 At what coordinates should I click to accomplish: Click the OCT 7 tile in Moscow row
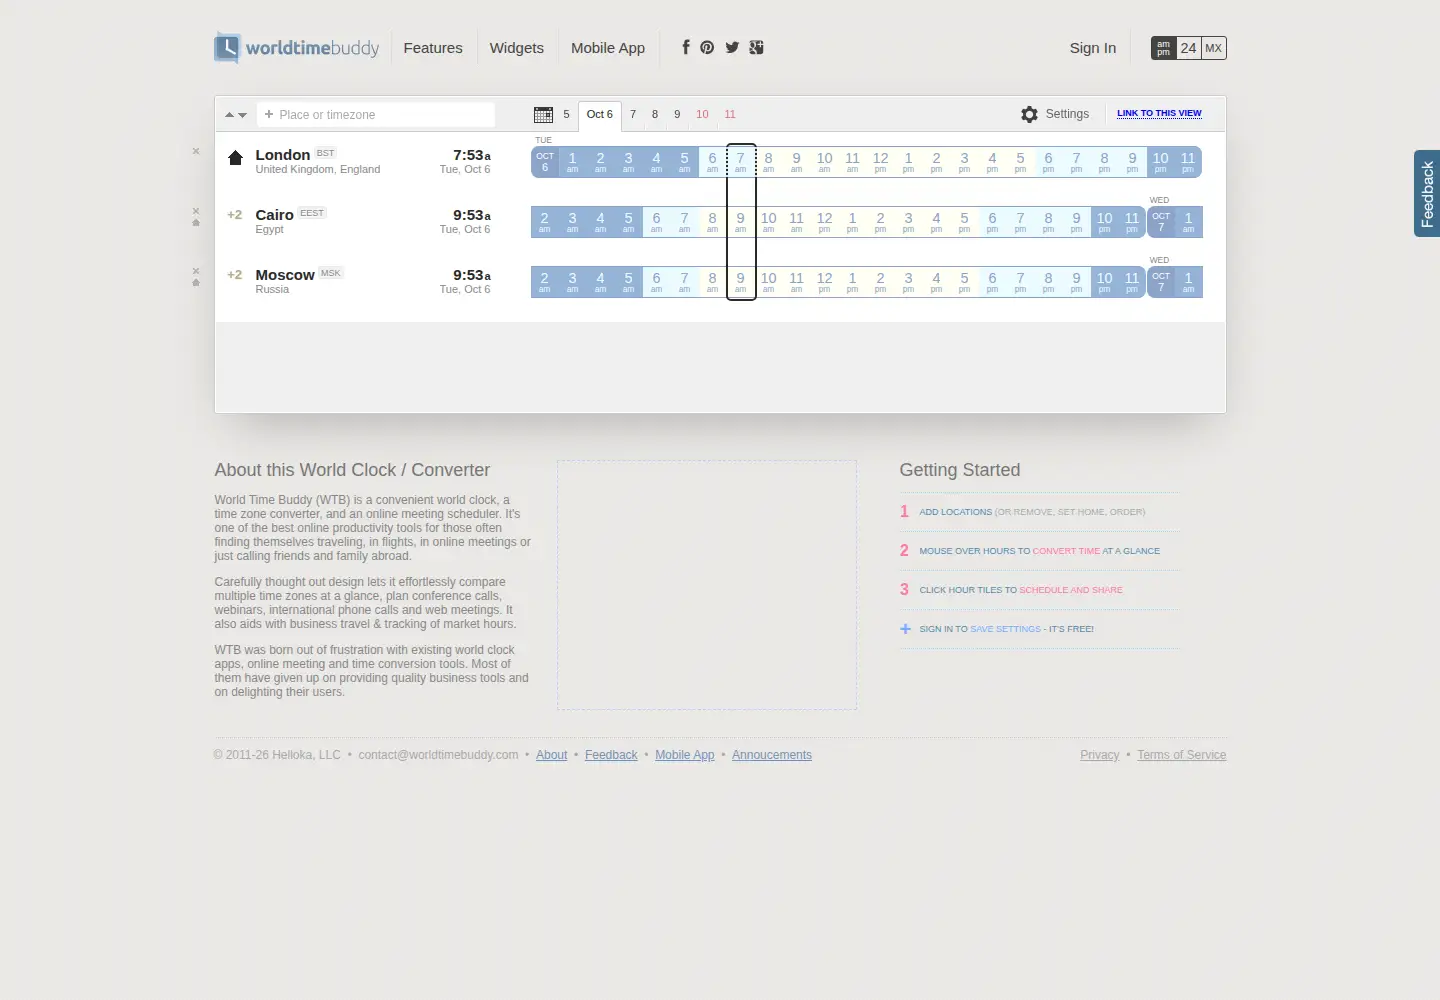click(1161, 282)
